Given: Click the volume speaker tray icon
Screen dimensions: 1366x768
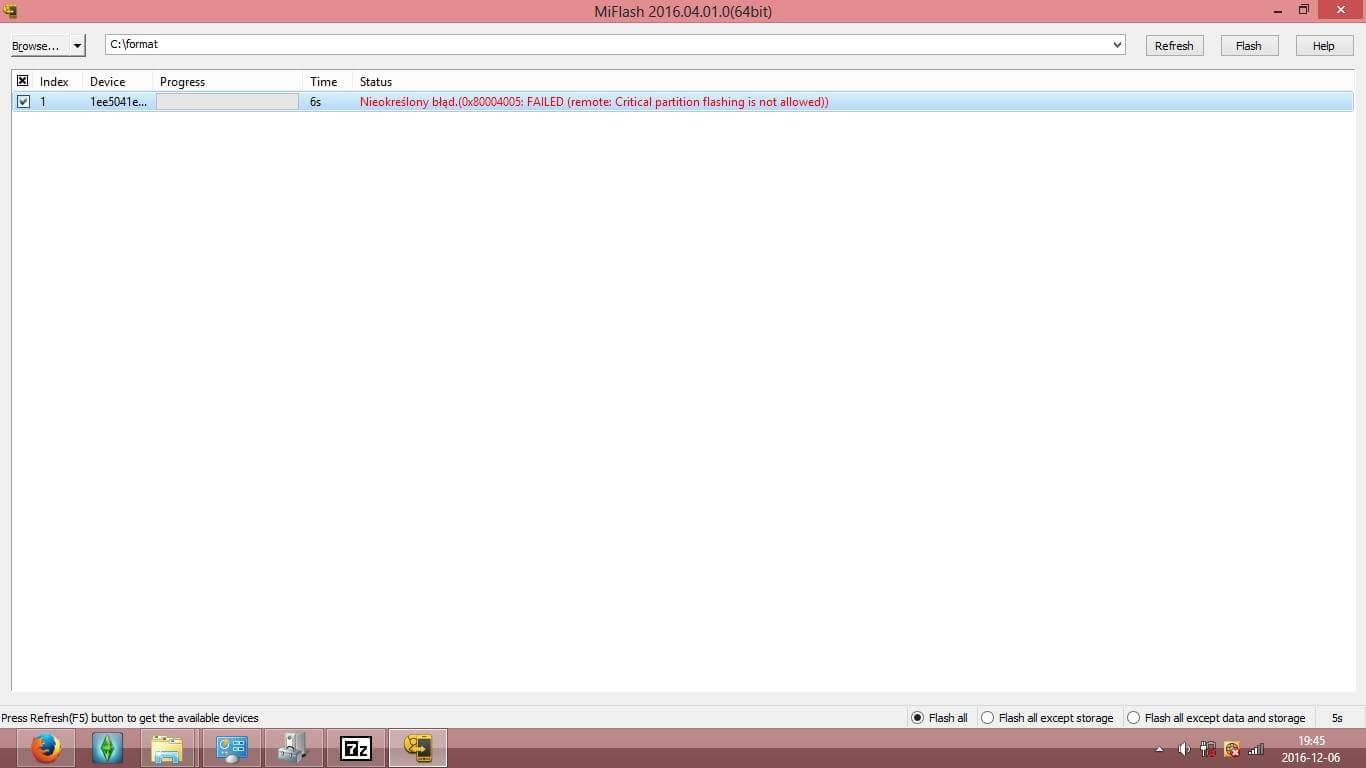Looking at the screenshot, I should click(1184, 749).
